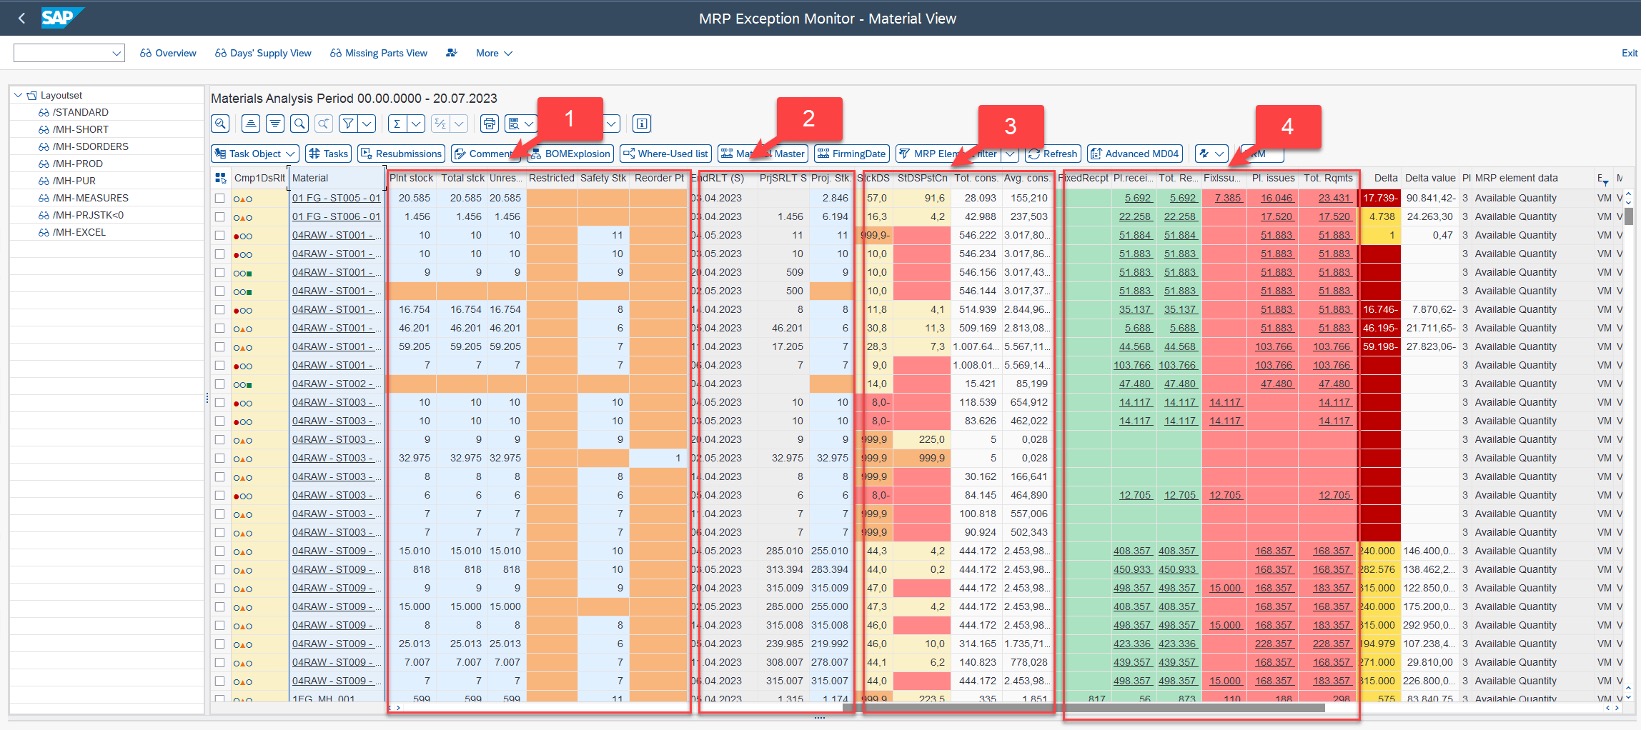Tick checkbox for row 01 FG - ST006 - 01
Screen dimensions: 1646x730
click(x=220, y=216)
